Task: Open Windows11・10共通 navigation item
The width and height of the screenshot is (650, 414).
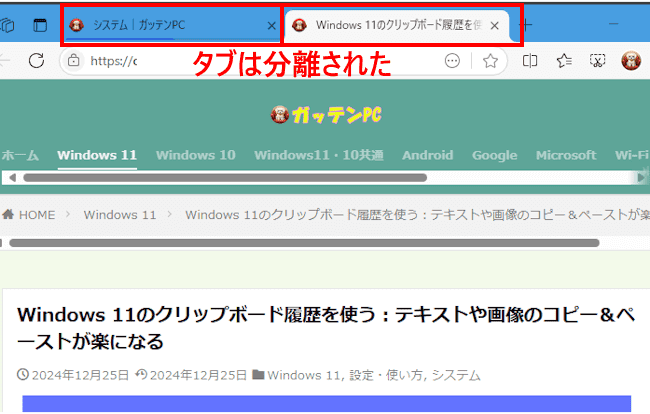Action: coord(319,155)
